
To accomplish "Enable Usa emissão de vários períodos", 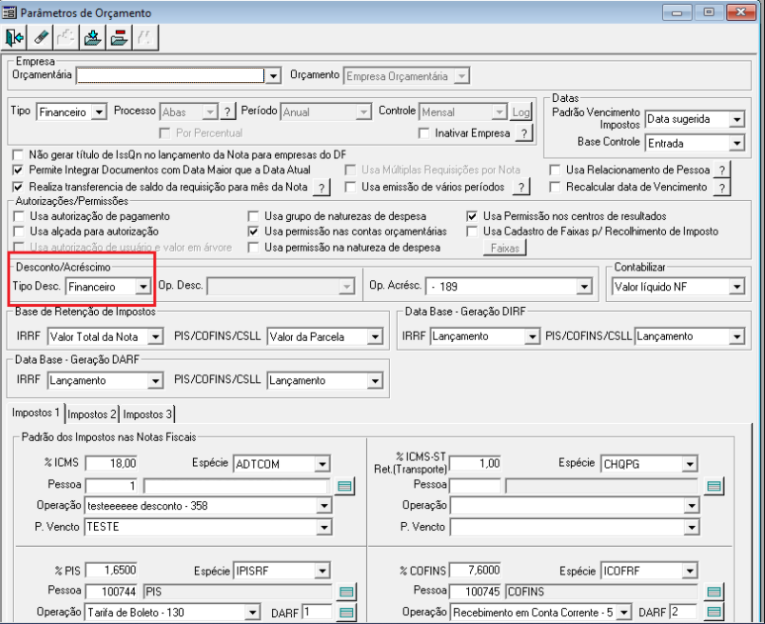I will coord(350,187).
